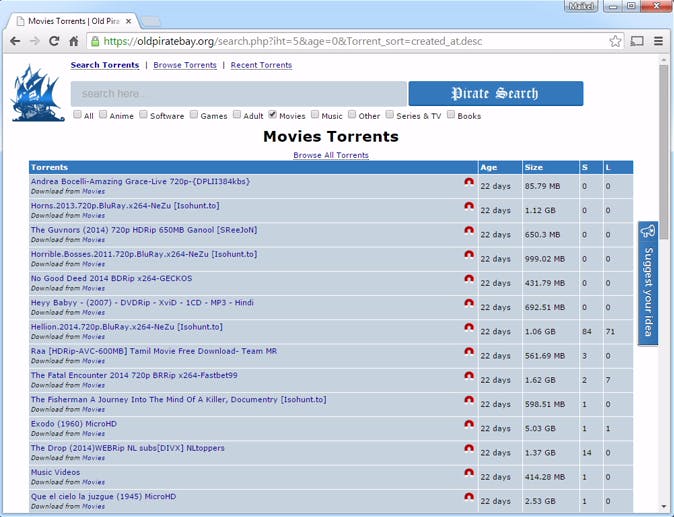Screen dimensions: 674x517
Task: Go back using the browser back arrow
Action: (15, 41)
